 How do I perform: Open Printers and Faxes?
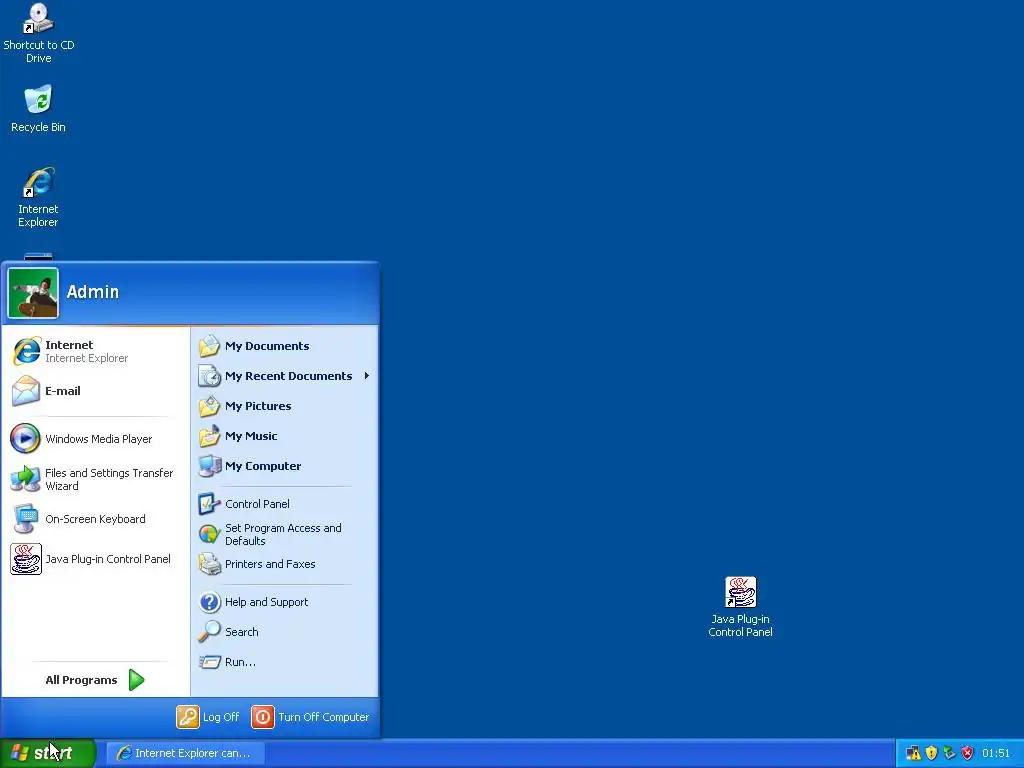tap(284, 564)
